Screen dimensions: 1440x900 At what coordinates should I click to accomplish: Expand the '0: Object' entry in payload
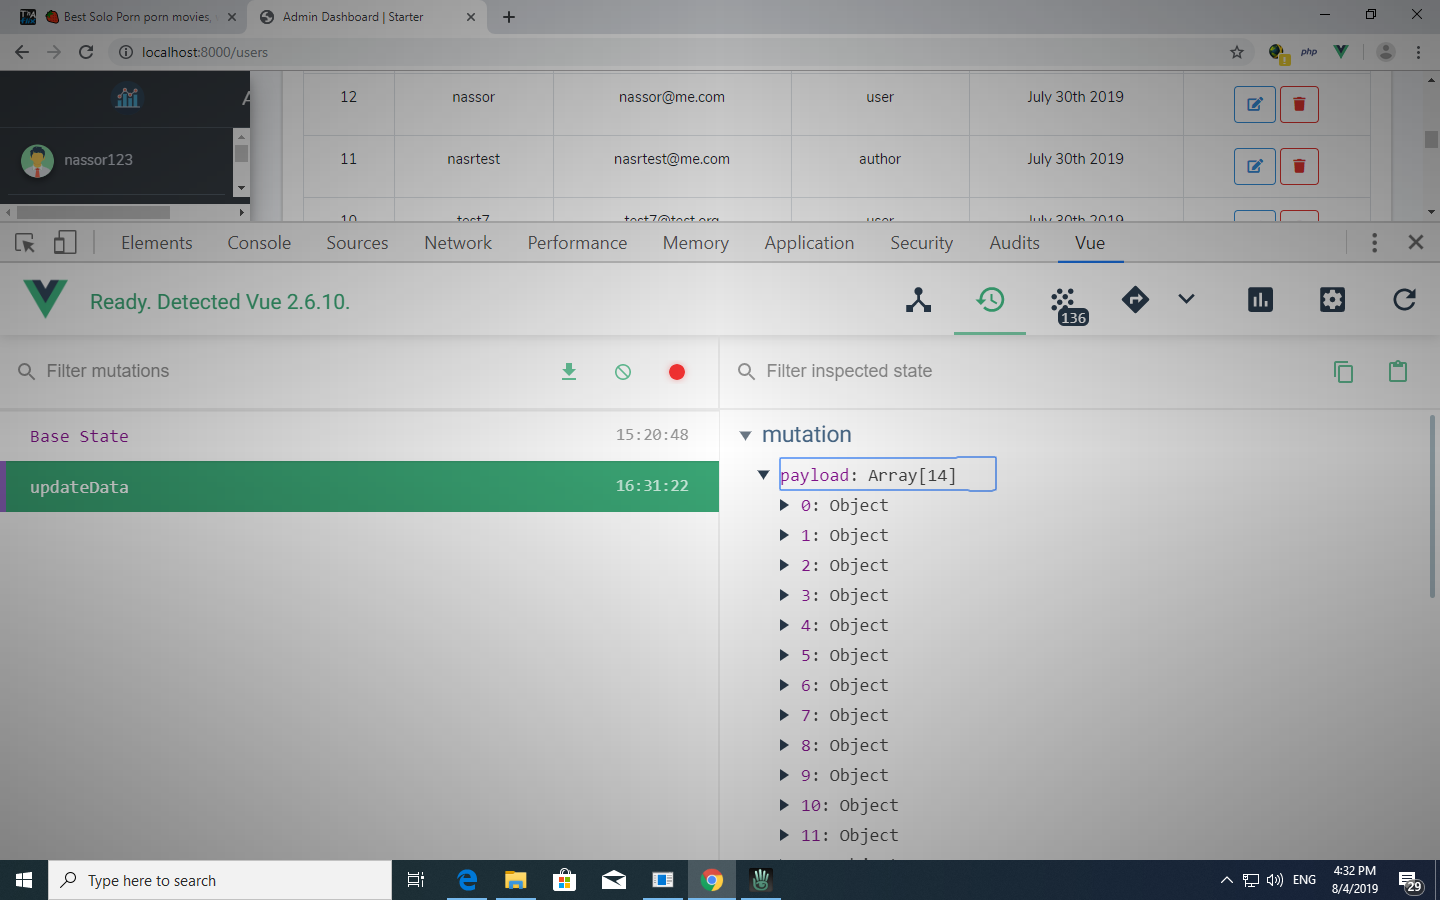pyautogui.click(x=785, y=505)
